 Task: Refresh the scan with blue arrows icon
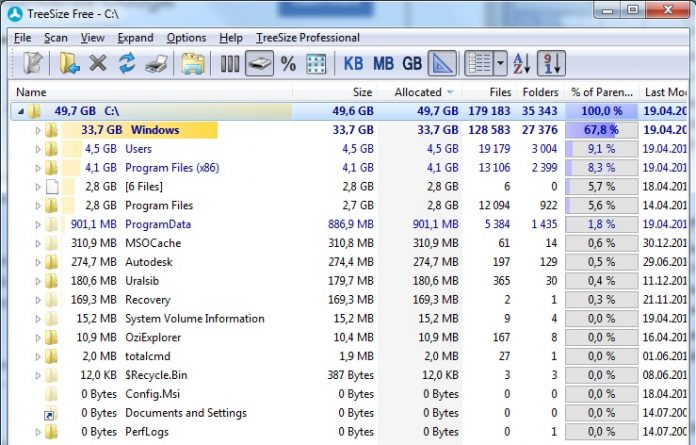click(126, 64)
